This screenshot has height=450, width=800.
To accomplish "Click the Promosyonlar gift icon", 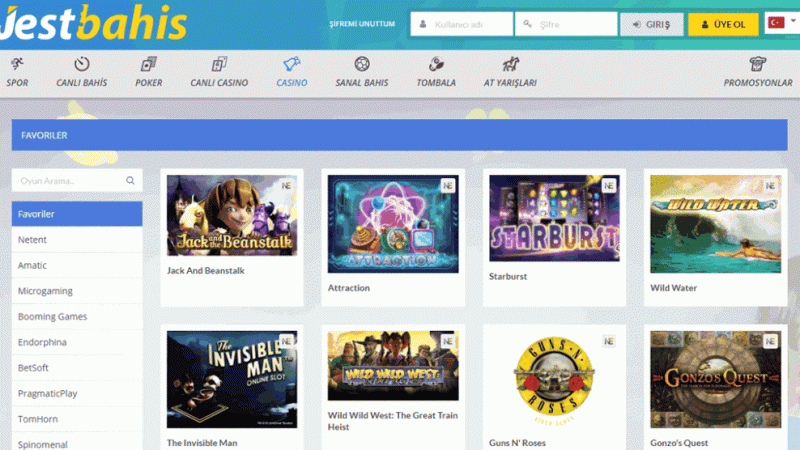I will [x=758, y=64].
